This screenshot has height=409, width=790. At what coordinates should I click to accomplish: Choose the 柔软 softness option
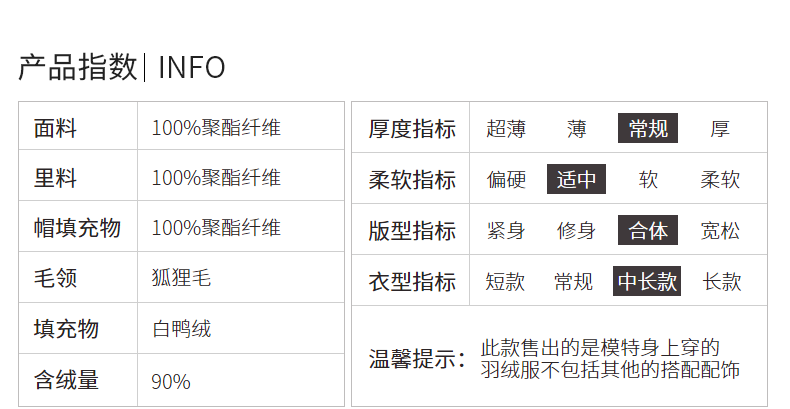[x=720, y=180]
